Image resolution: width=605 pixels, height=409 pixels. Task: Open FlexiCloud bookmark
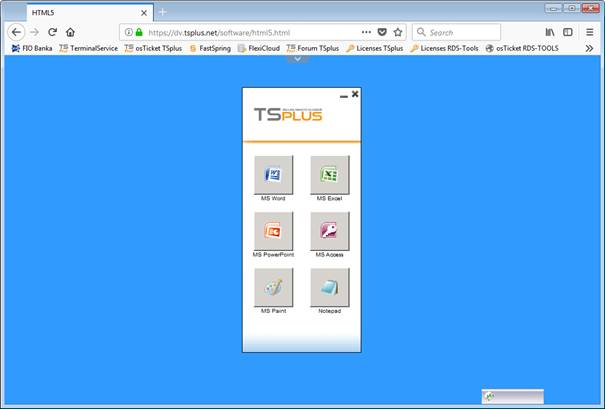pos(259,48)
